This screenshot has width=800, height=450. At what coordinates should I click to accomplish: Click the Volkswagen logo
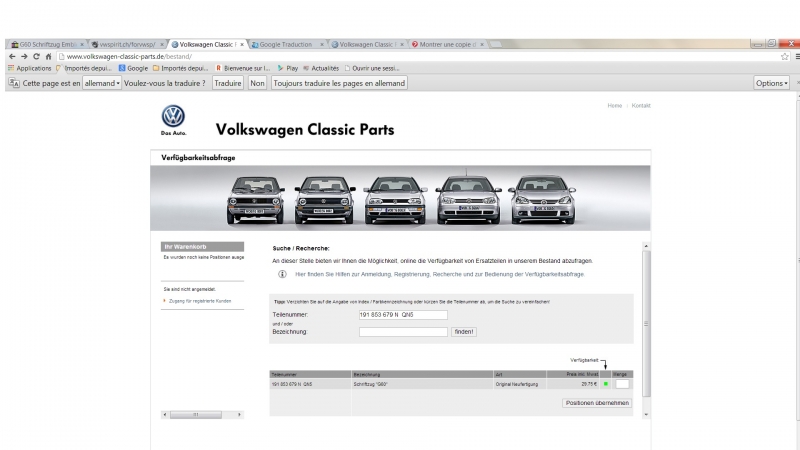pos(173,116)
